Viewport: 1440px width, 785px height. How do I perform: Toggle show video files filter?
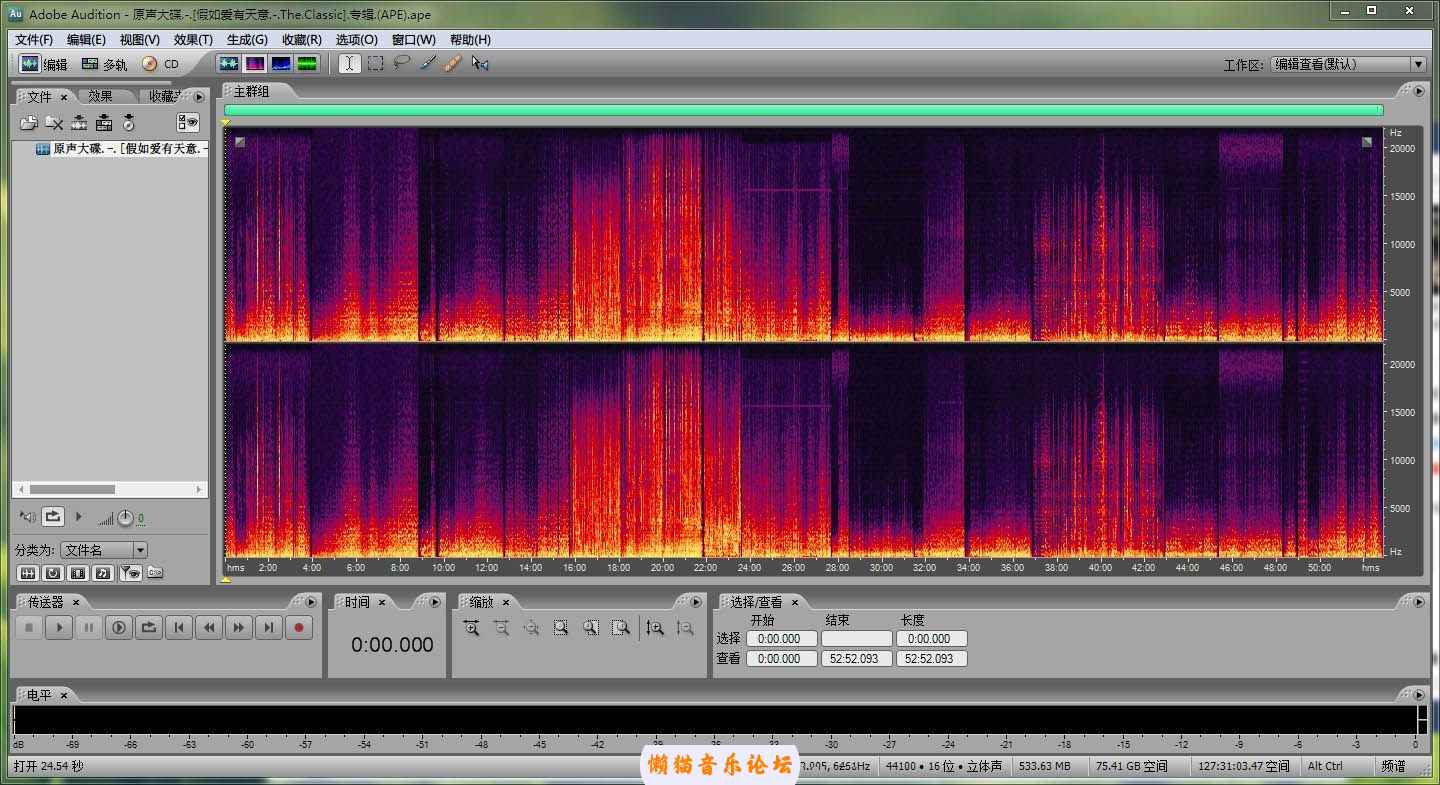coord(78,573)
